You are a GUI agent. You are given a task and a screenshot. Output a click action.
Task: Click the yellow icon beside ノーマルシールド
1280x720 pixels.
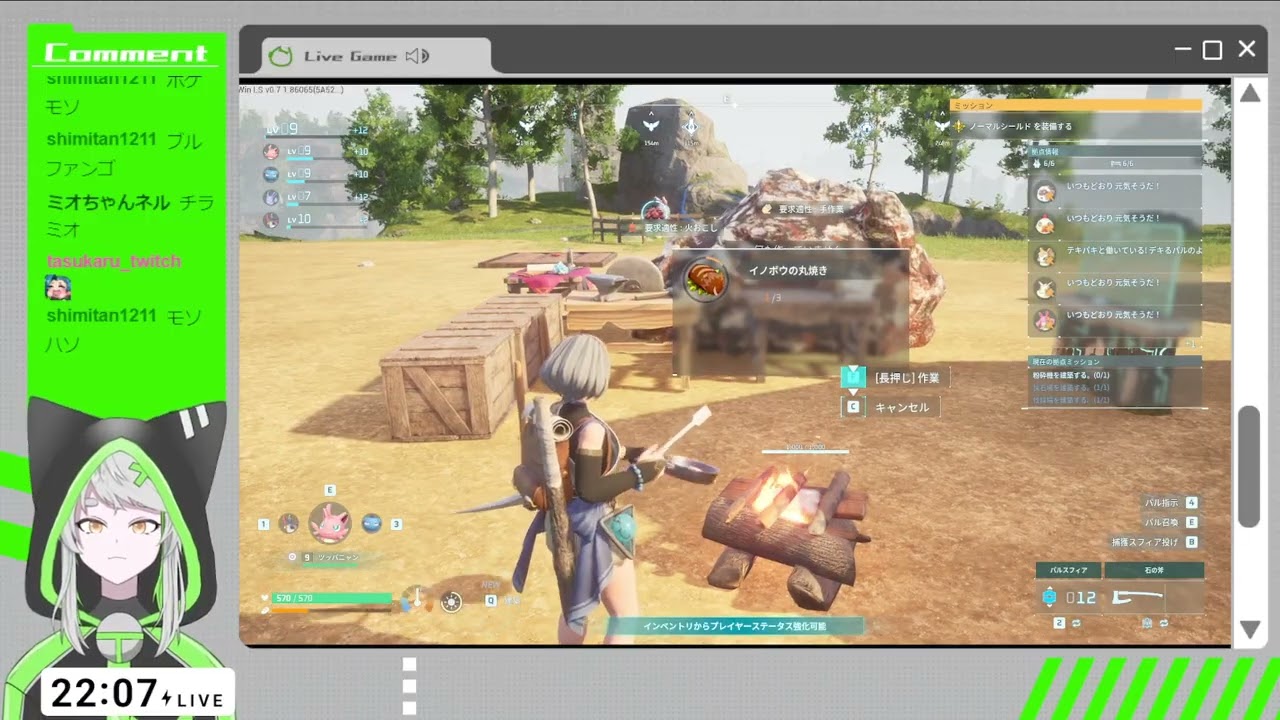(958, 127)
